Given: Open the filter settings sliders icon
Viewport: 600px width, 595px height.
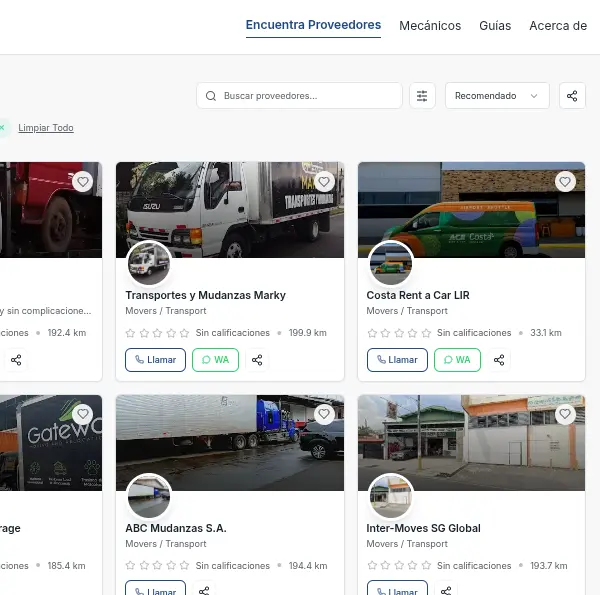Looking at the screenshot, I should [x=422, y=96].
